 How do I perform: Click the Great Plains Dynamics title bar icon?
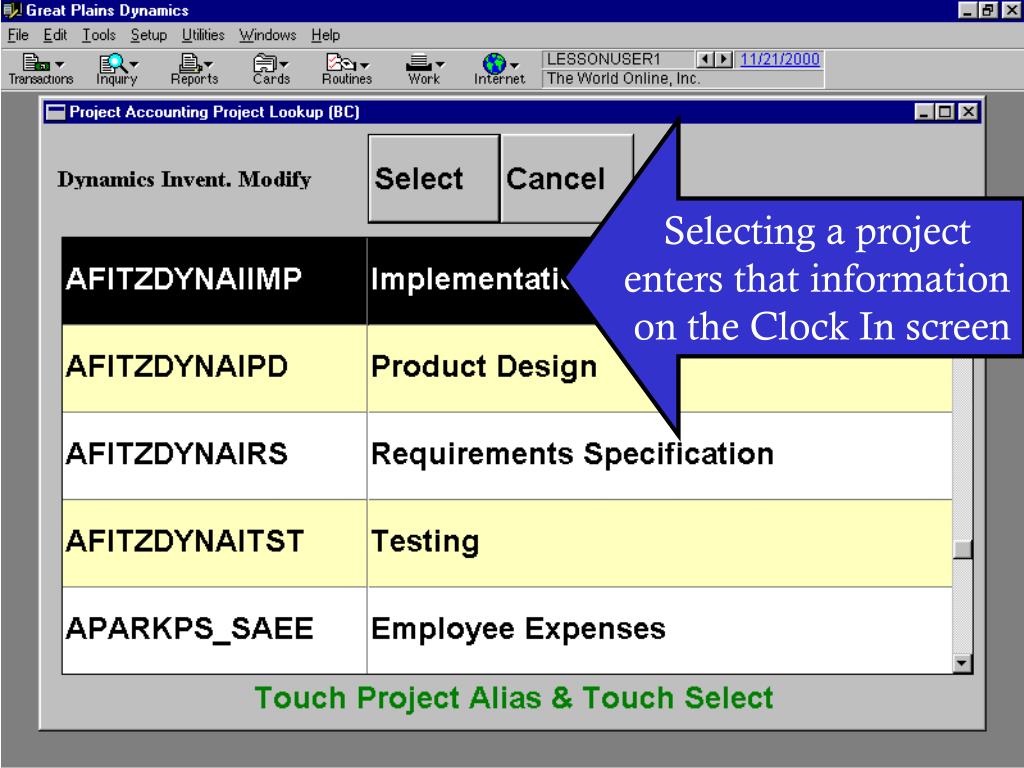point(12,10)
